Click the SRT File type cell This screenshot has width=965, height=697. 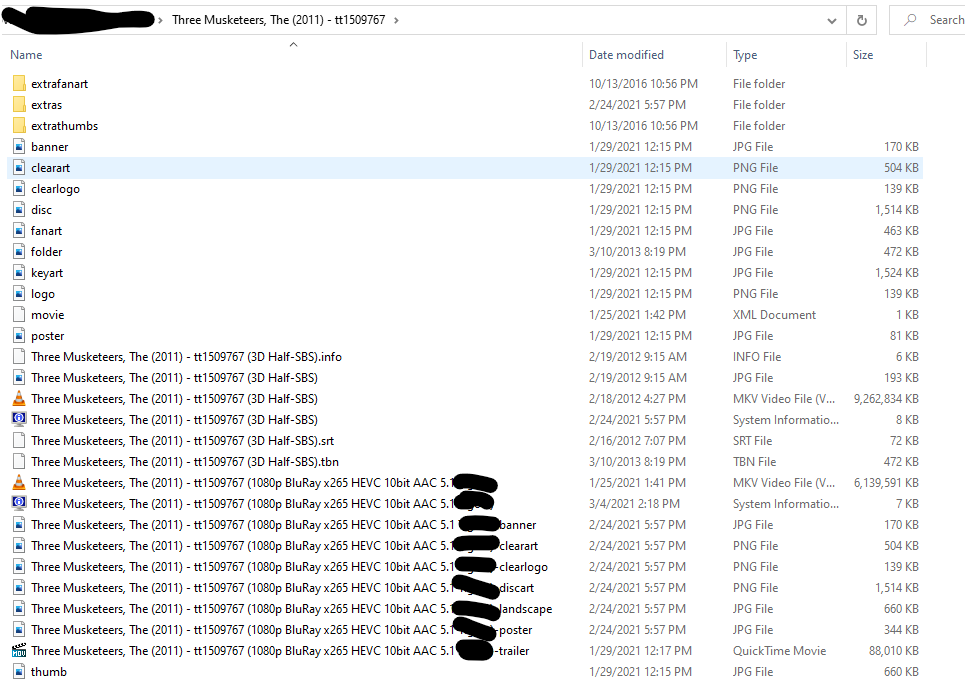752,440
